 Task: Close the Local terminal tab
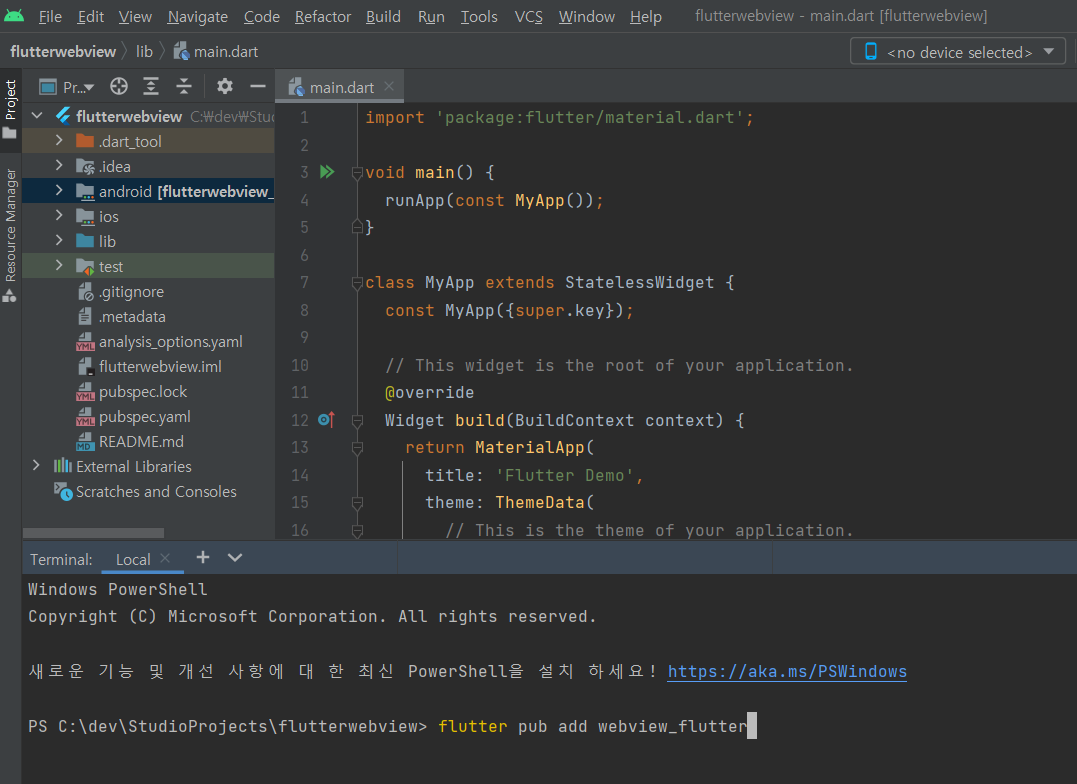pyautogui.click(x=165, y=558)
